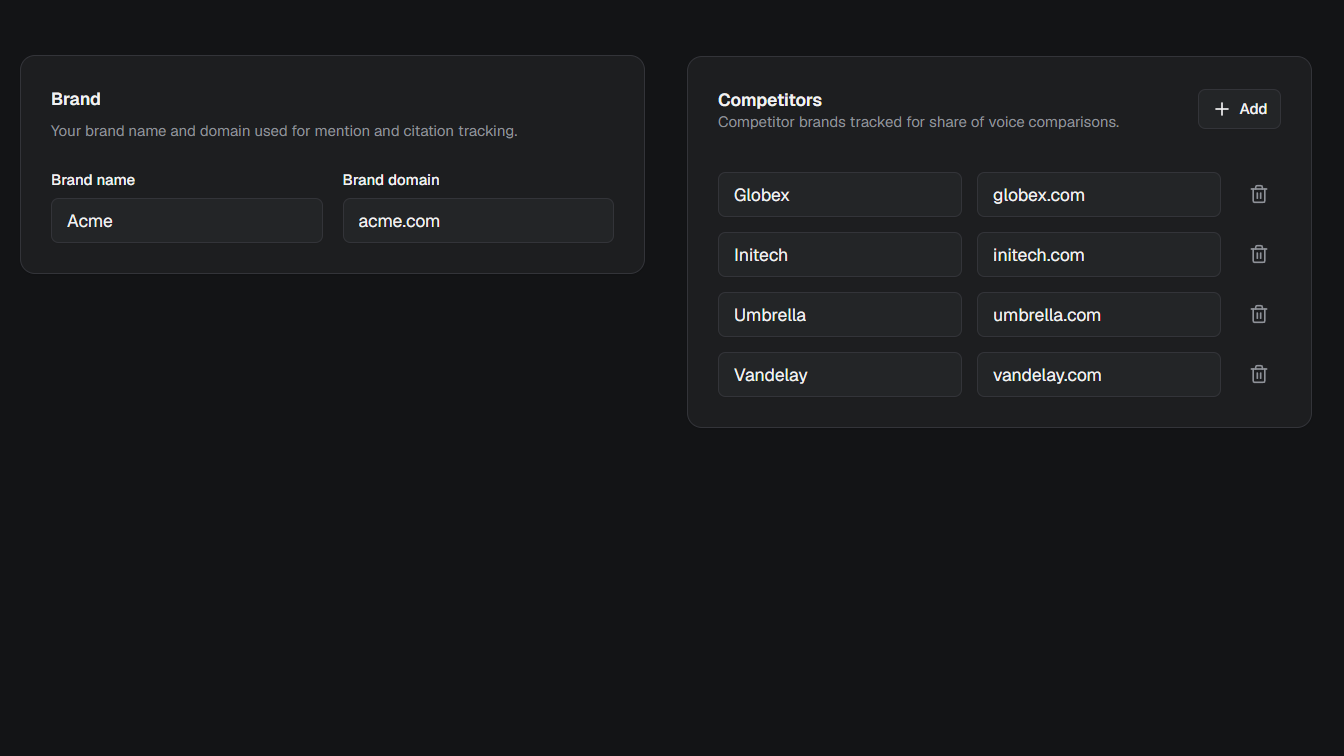Click the trash icon next to Umbrella
1344x756 pixels.
(x=1259, y=315)
